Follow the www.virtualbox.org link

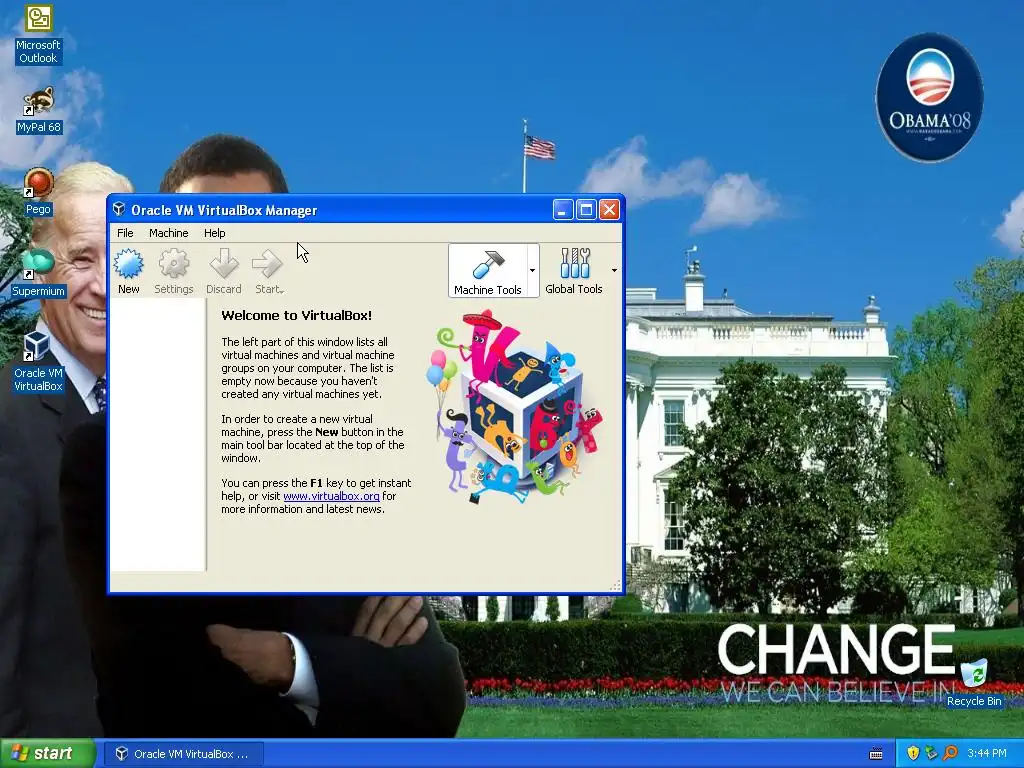[x=331, y=496]
